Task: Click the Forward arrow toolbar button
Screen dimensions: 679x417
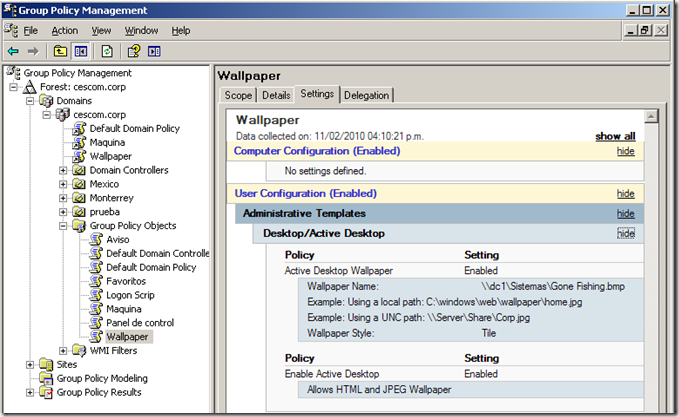Action: 33,52
